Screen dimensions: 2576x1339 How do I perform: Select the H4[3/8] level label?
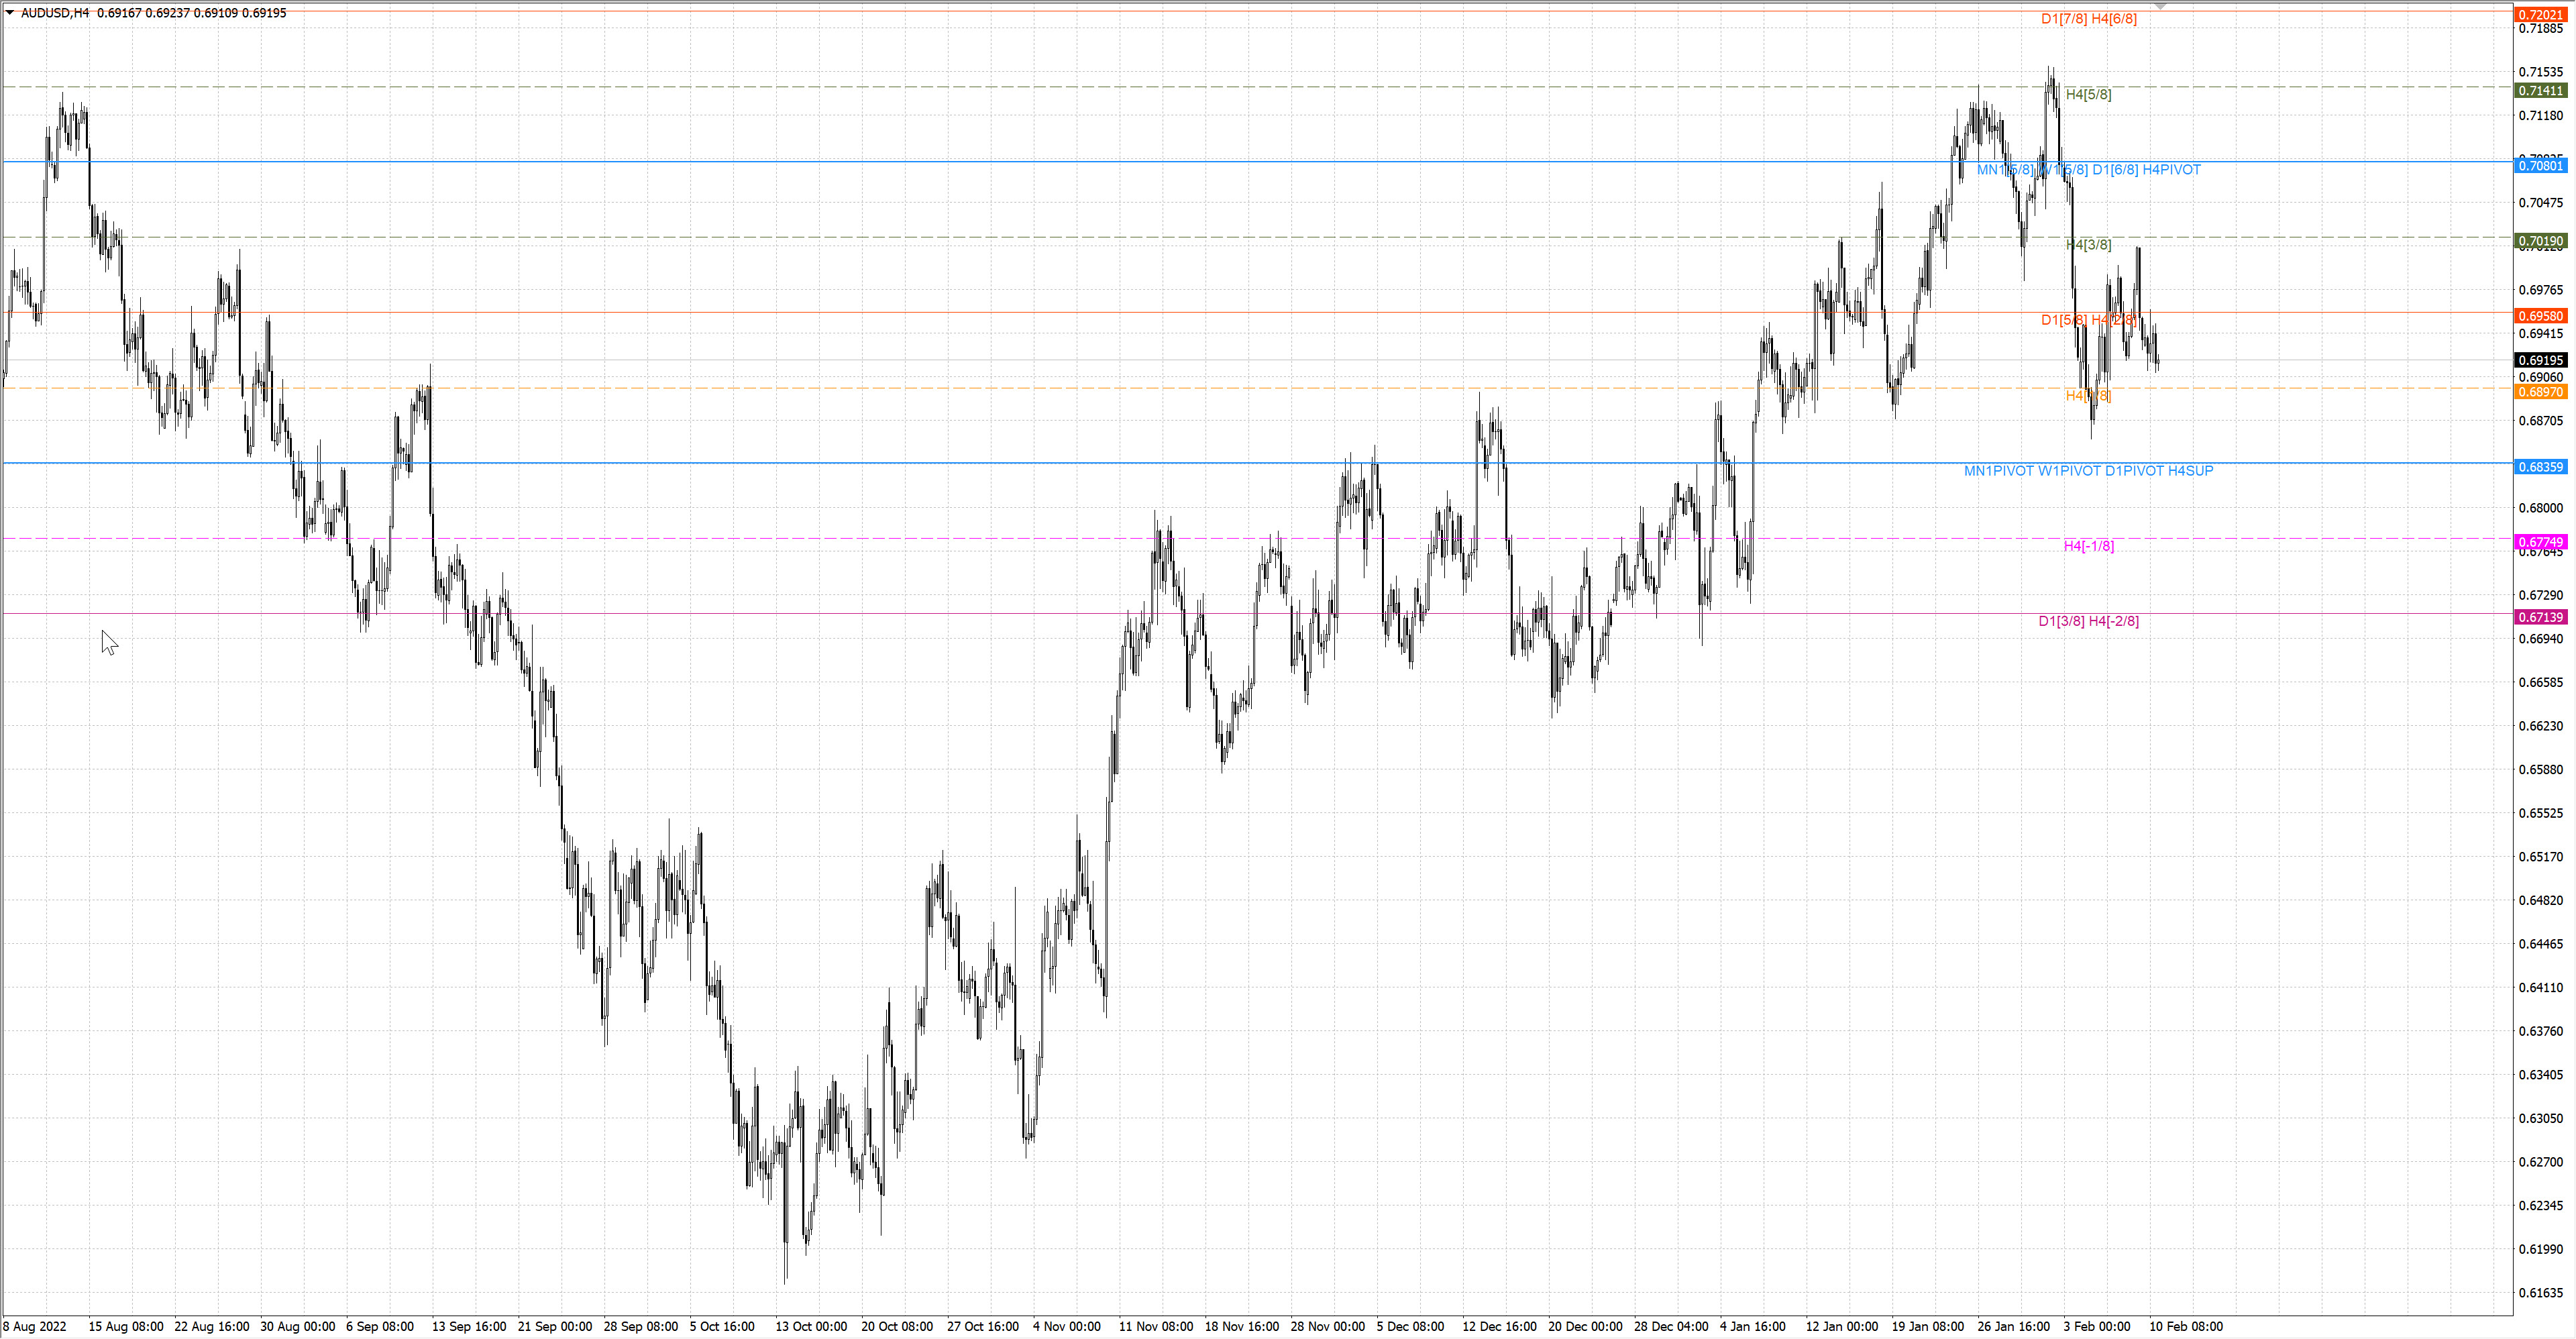pos(2088,245)
